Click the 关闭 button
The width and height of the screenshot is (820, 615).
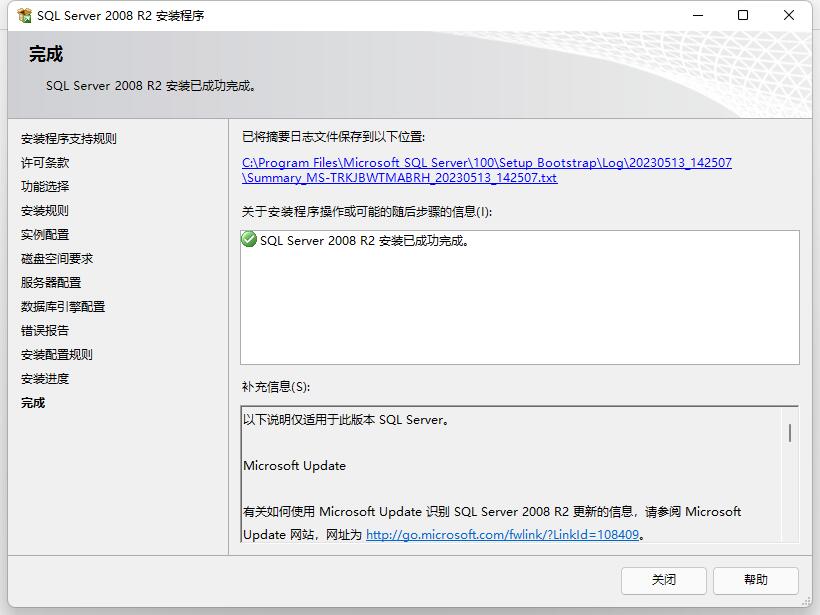[664, 580]
